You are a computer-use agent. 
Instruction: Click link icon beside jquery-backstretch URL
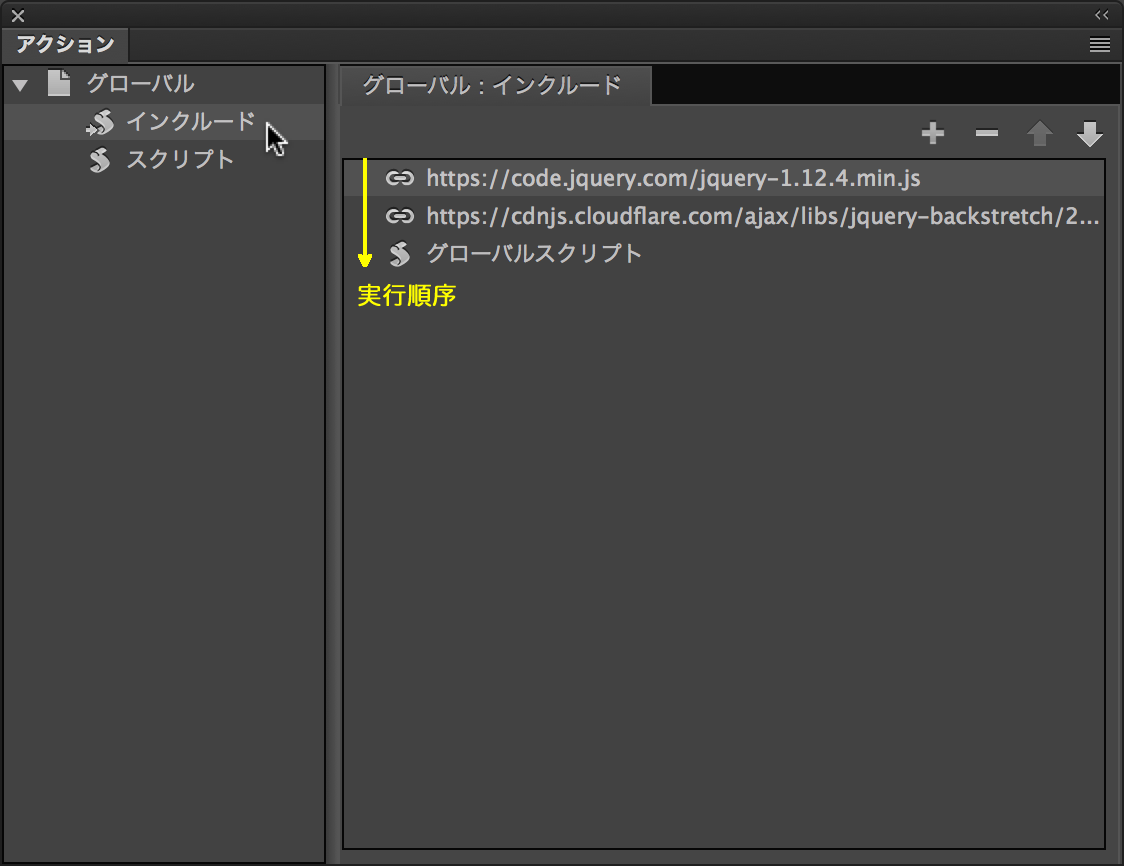[x=400, y=216]
